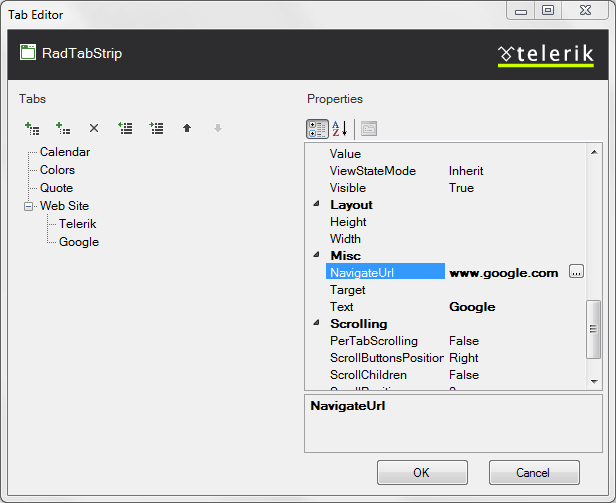This screenshot has height=503, width=616.
Task: Collapse the Misc property category
Action: coord(316,256)
